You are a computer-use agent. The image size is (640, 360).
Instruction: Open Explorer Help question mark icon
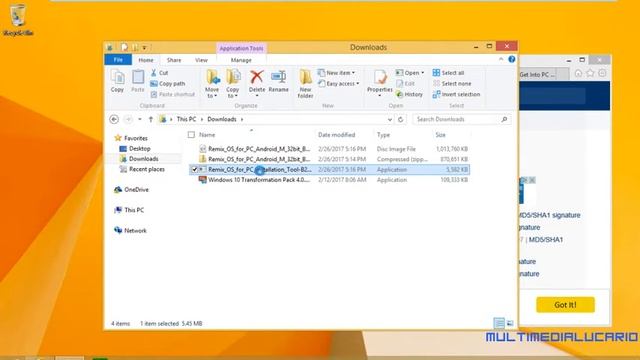click(x=511, y=59)
